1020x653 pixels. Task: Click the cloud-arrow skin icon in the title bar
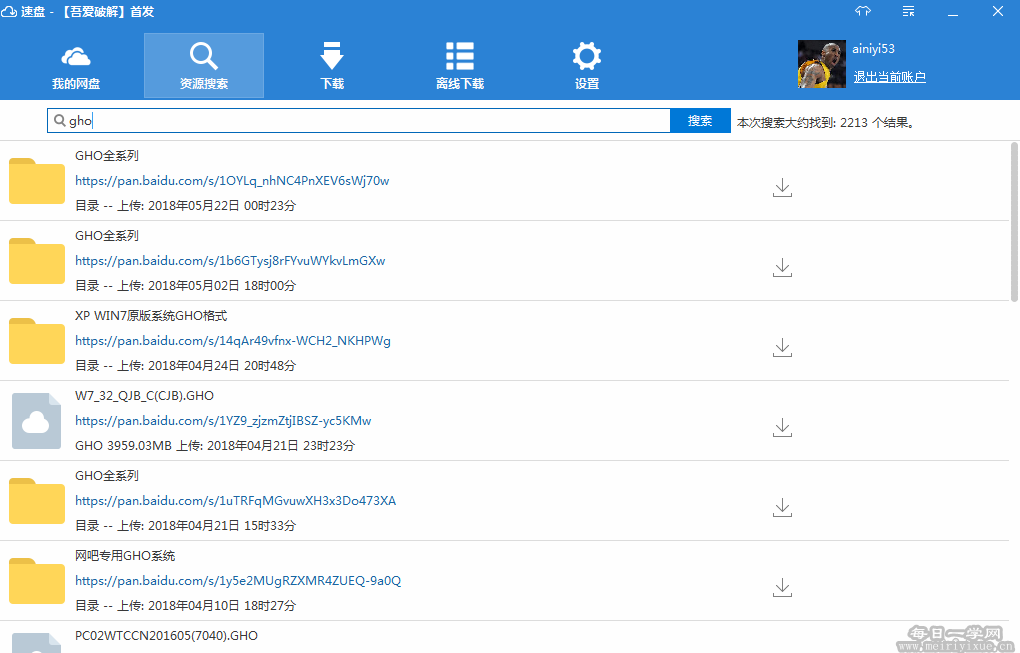[x=863, y=11]
